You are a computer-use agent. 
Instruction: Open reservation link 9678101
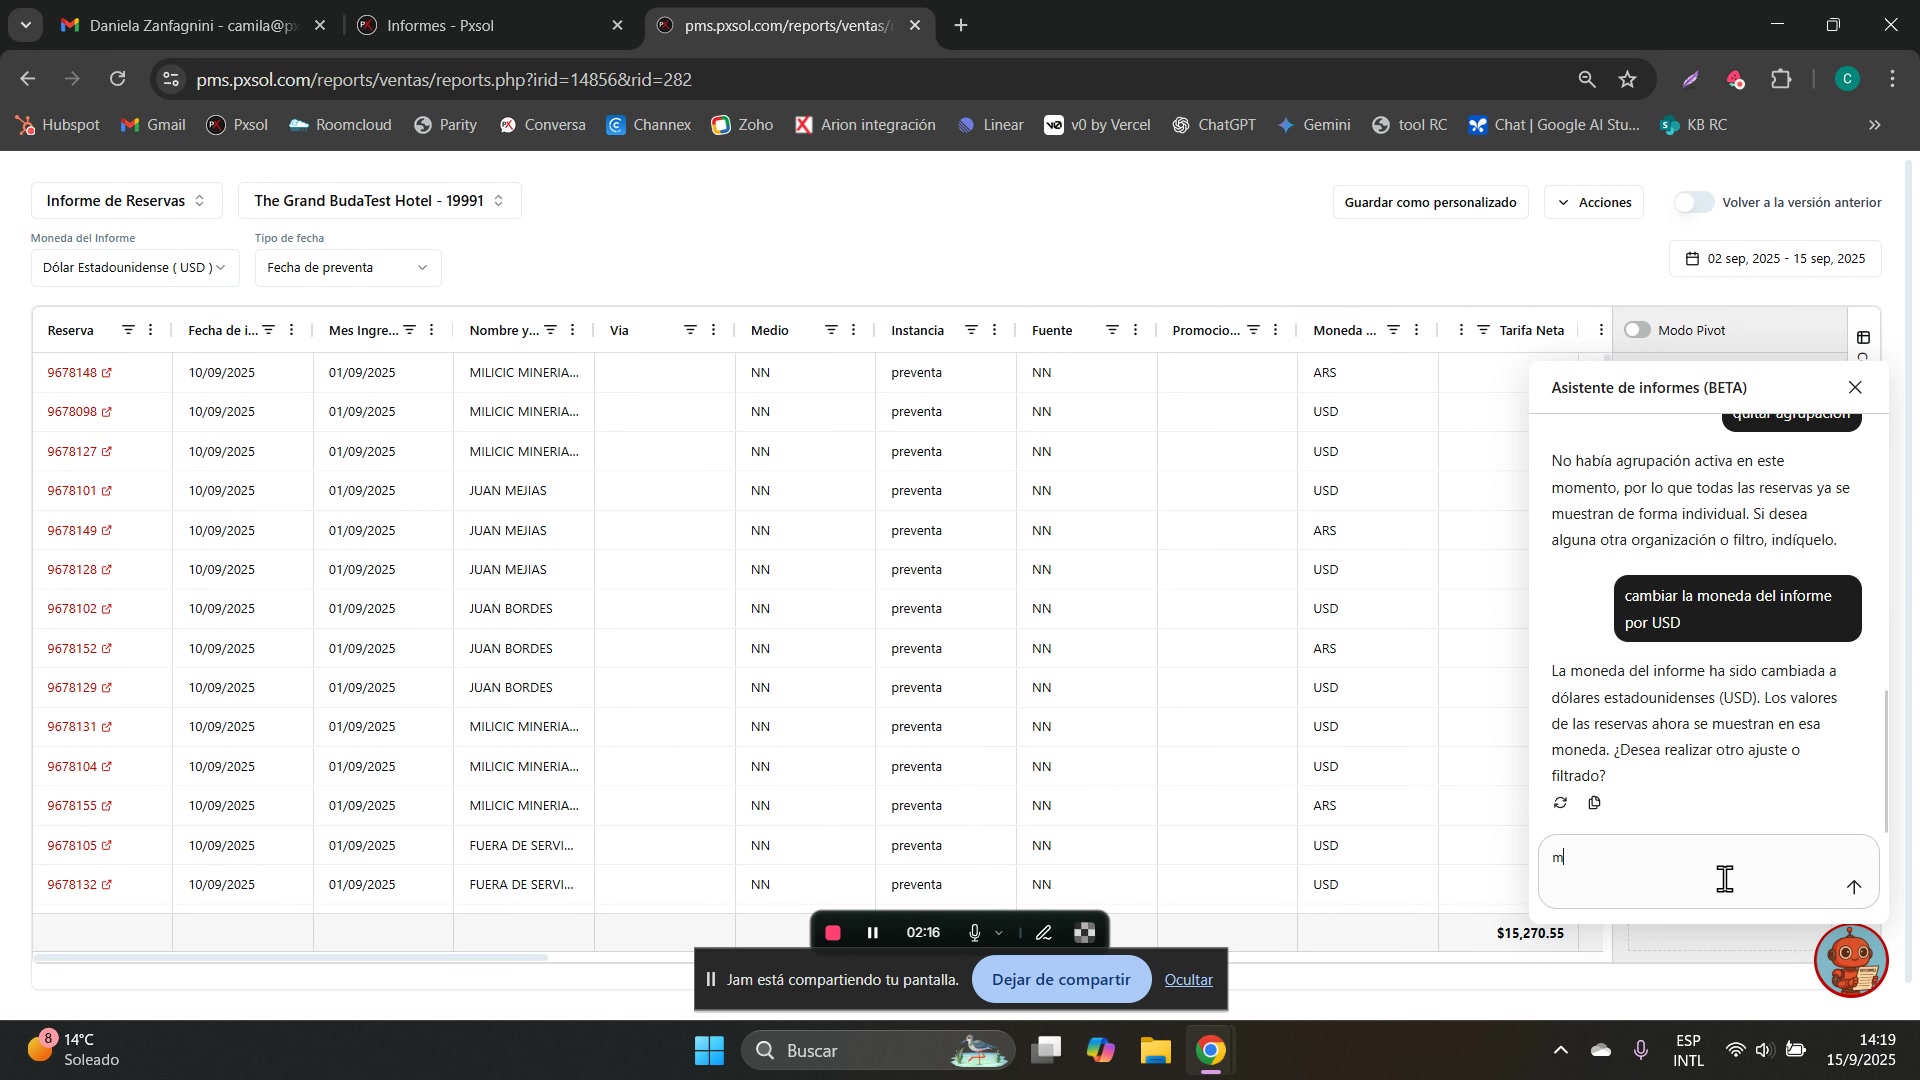pyautogui.click(x=72, y=491)
